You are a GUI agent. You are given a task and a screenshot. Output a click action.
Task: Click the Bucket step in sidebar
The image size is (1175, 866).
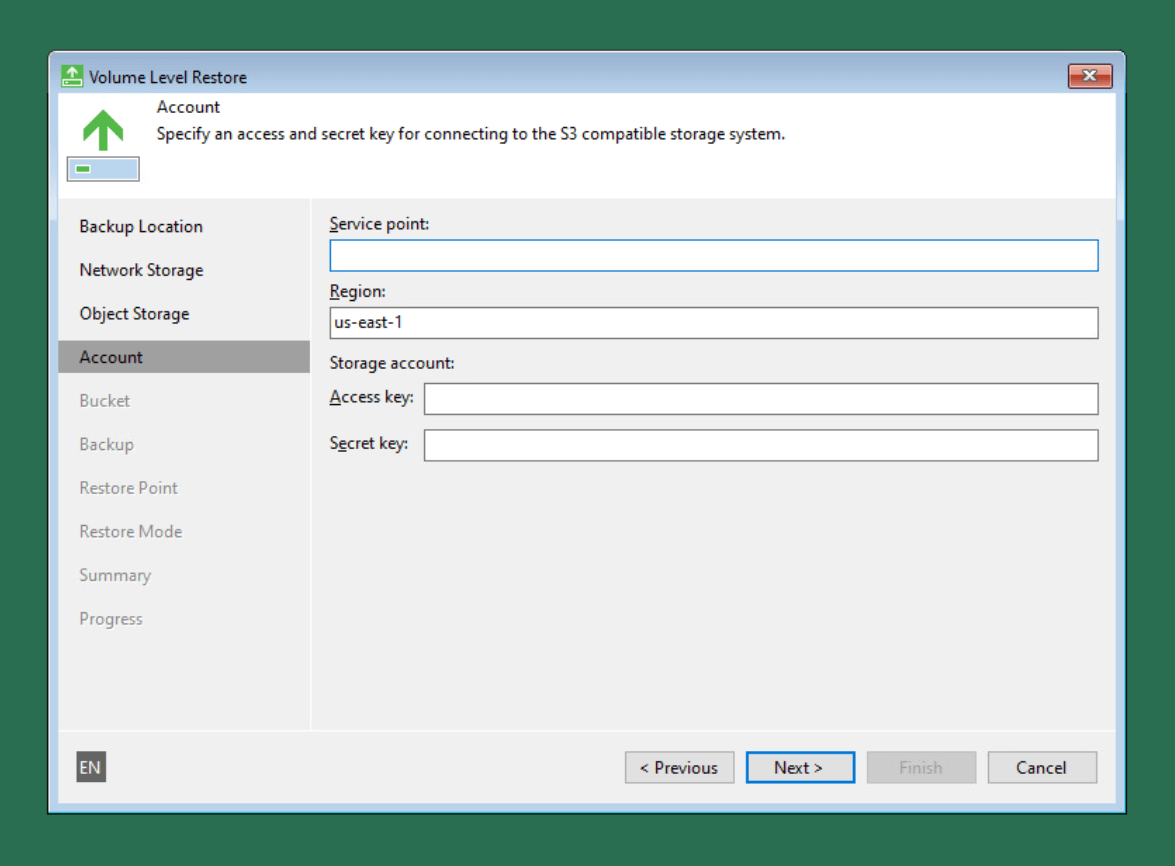(x=105, y=401)
